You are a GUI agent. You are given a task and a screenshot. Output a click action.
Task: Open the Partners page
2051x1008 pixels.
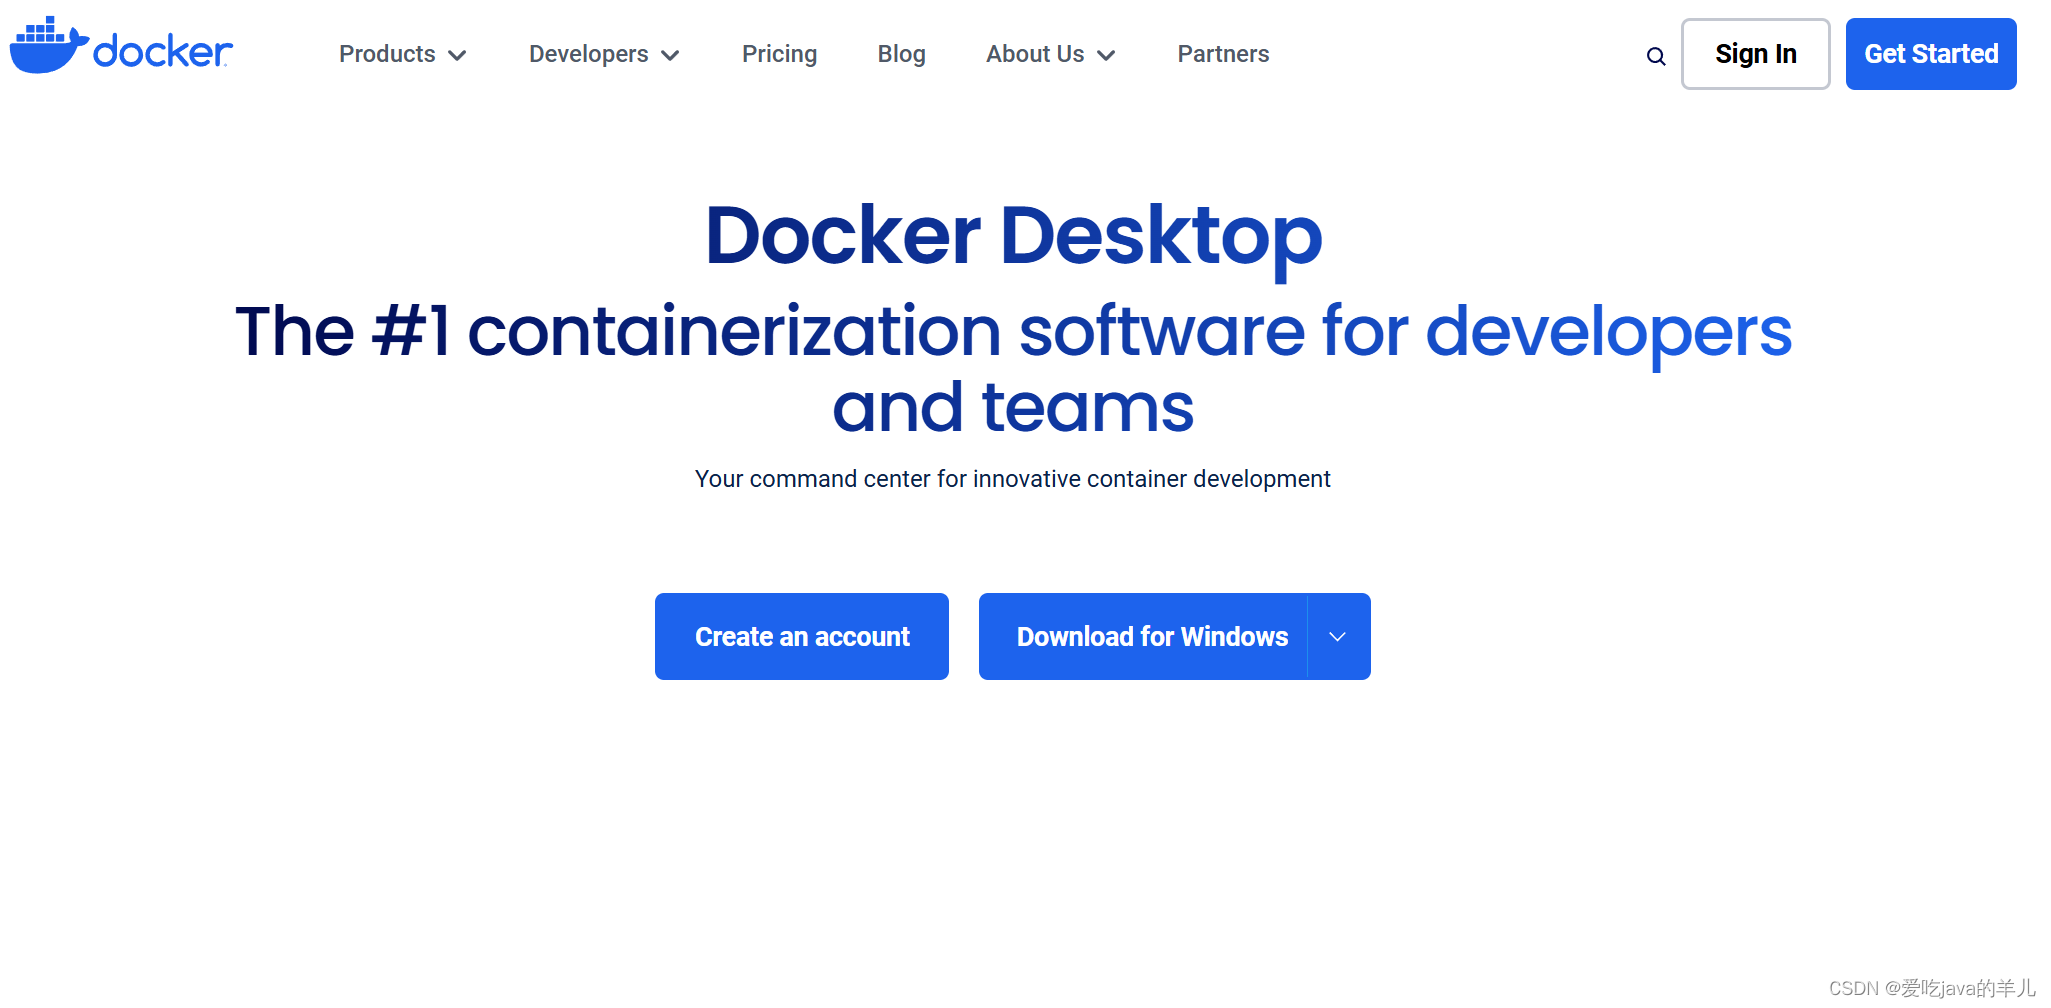[1223, 54]
